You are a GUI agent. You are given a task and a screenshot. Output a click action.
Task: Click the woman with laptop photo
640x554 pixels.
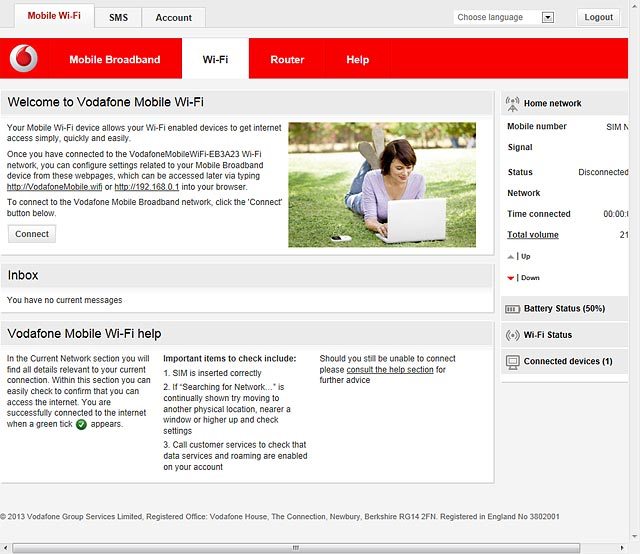point(382,185)
